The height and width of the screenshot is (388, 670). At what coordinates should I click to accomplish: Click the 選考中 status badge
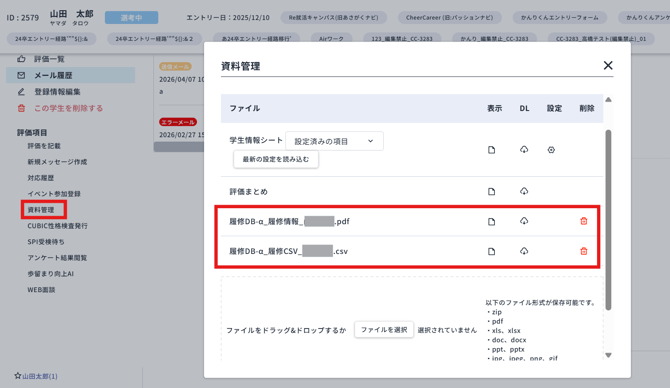point(131,18)
